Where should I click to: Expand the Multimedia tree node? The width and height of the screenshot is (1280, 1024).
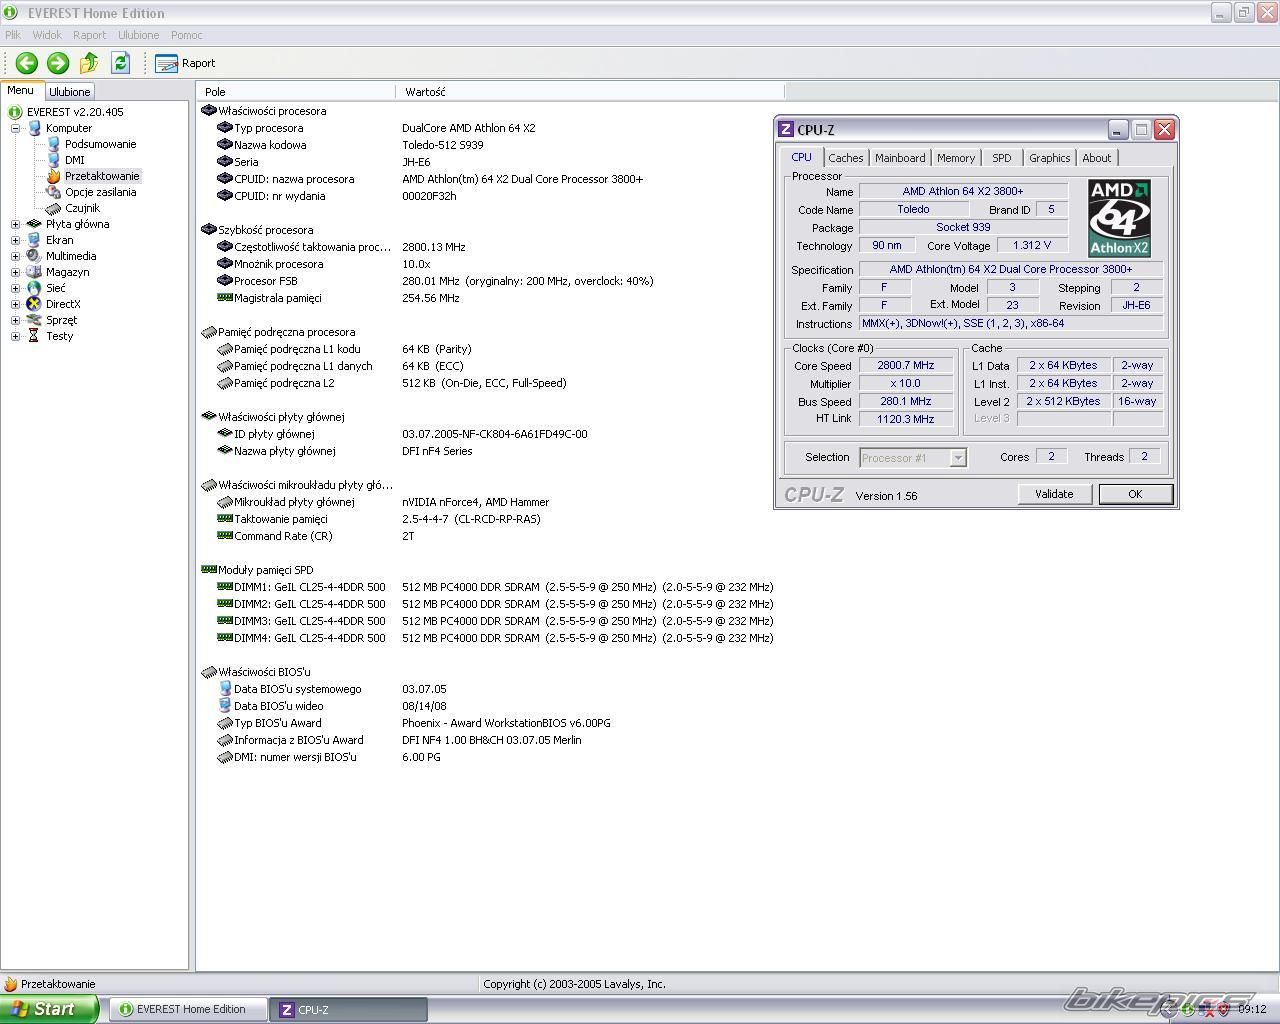pos(16,256)
